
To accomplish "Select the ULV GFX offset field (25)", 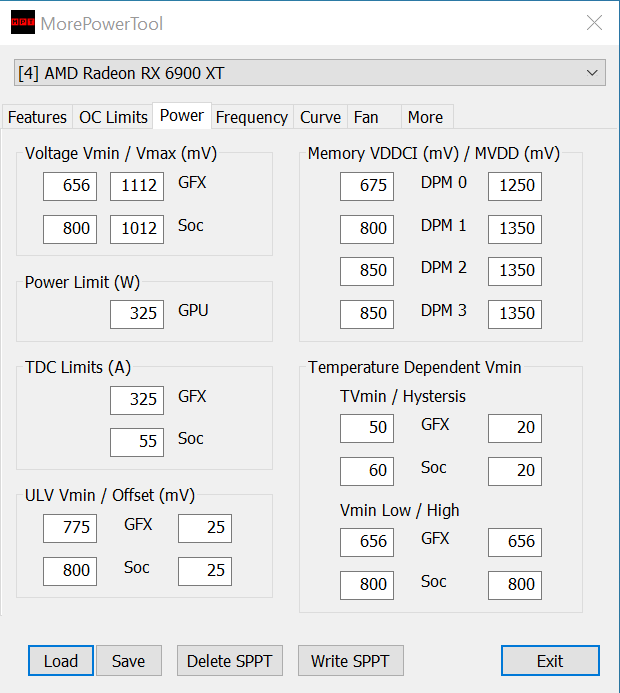I will (205, 528).
